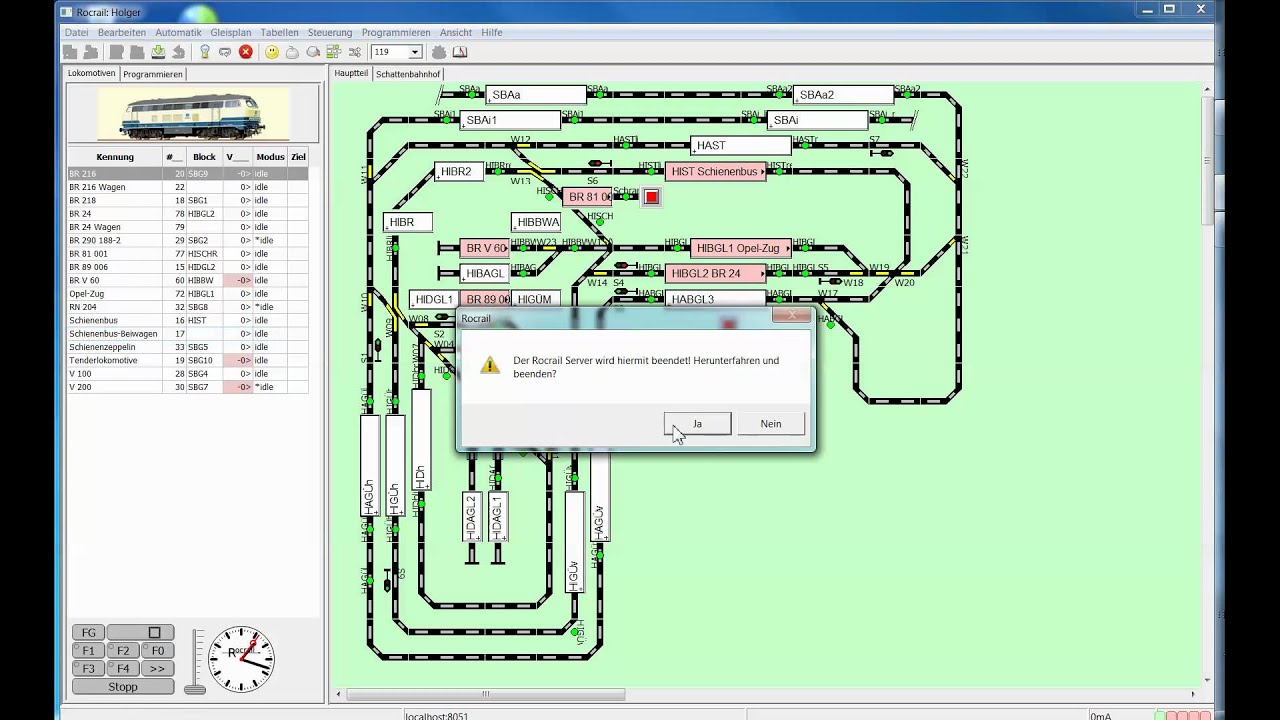The image size is (1280, 720).
Task: Toggle the F3 function button
Action: pos(88,669)
